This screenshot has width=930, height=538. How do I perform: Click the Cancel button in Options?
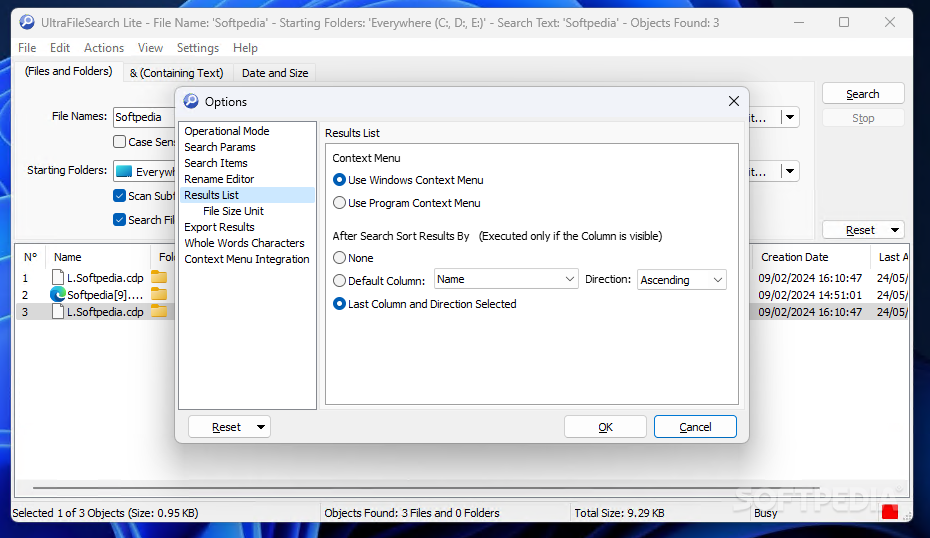coord(695,427)
